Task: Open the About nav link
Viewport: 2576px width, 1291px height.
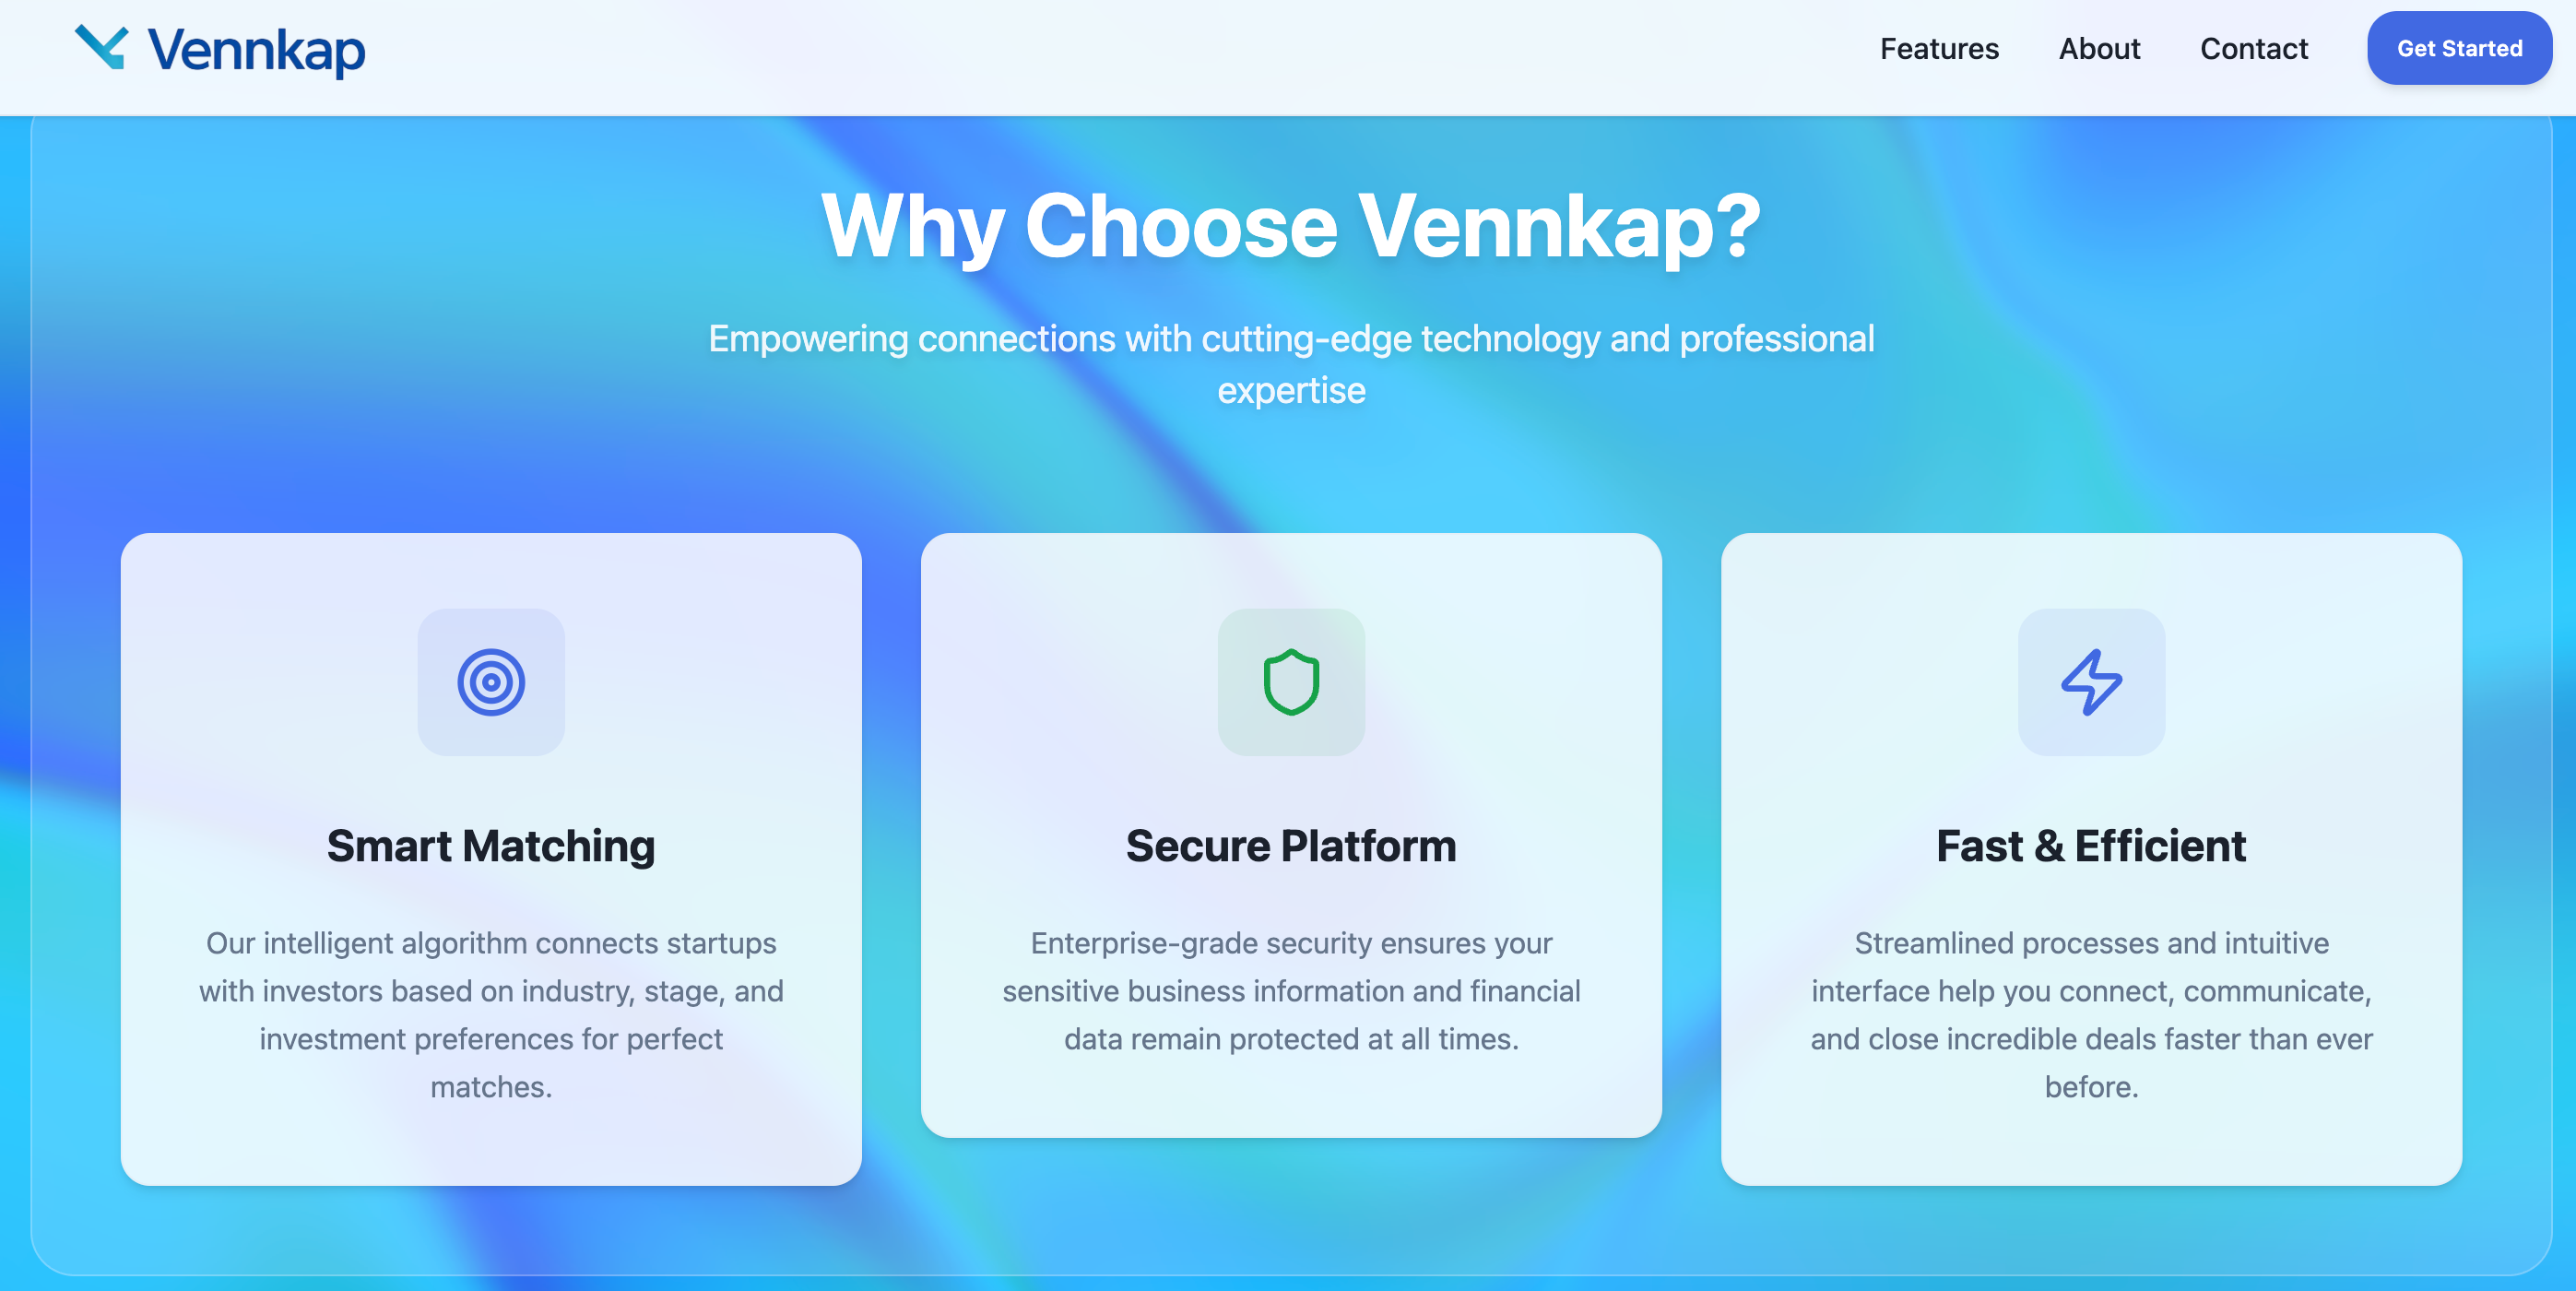Action: point(2098,48)
